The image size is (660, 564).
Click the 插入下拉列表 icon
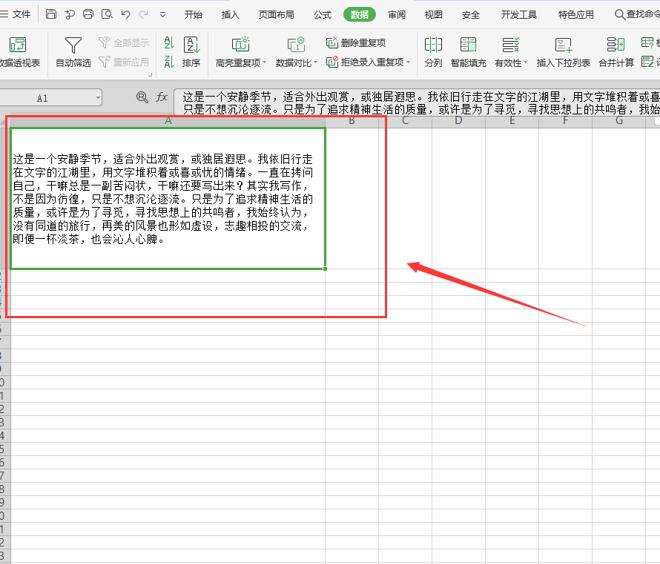pos(563,44)
